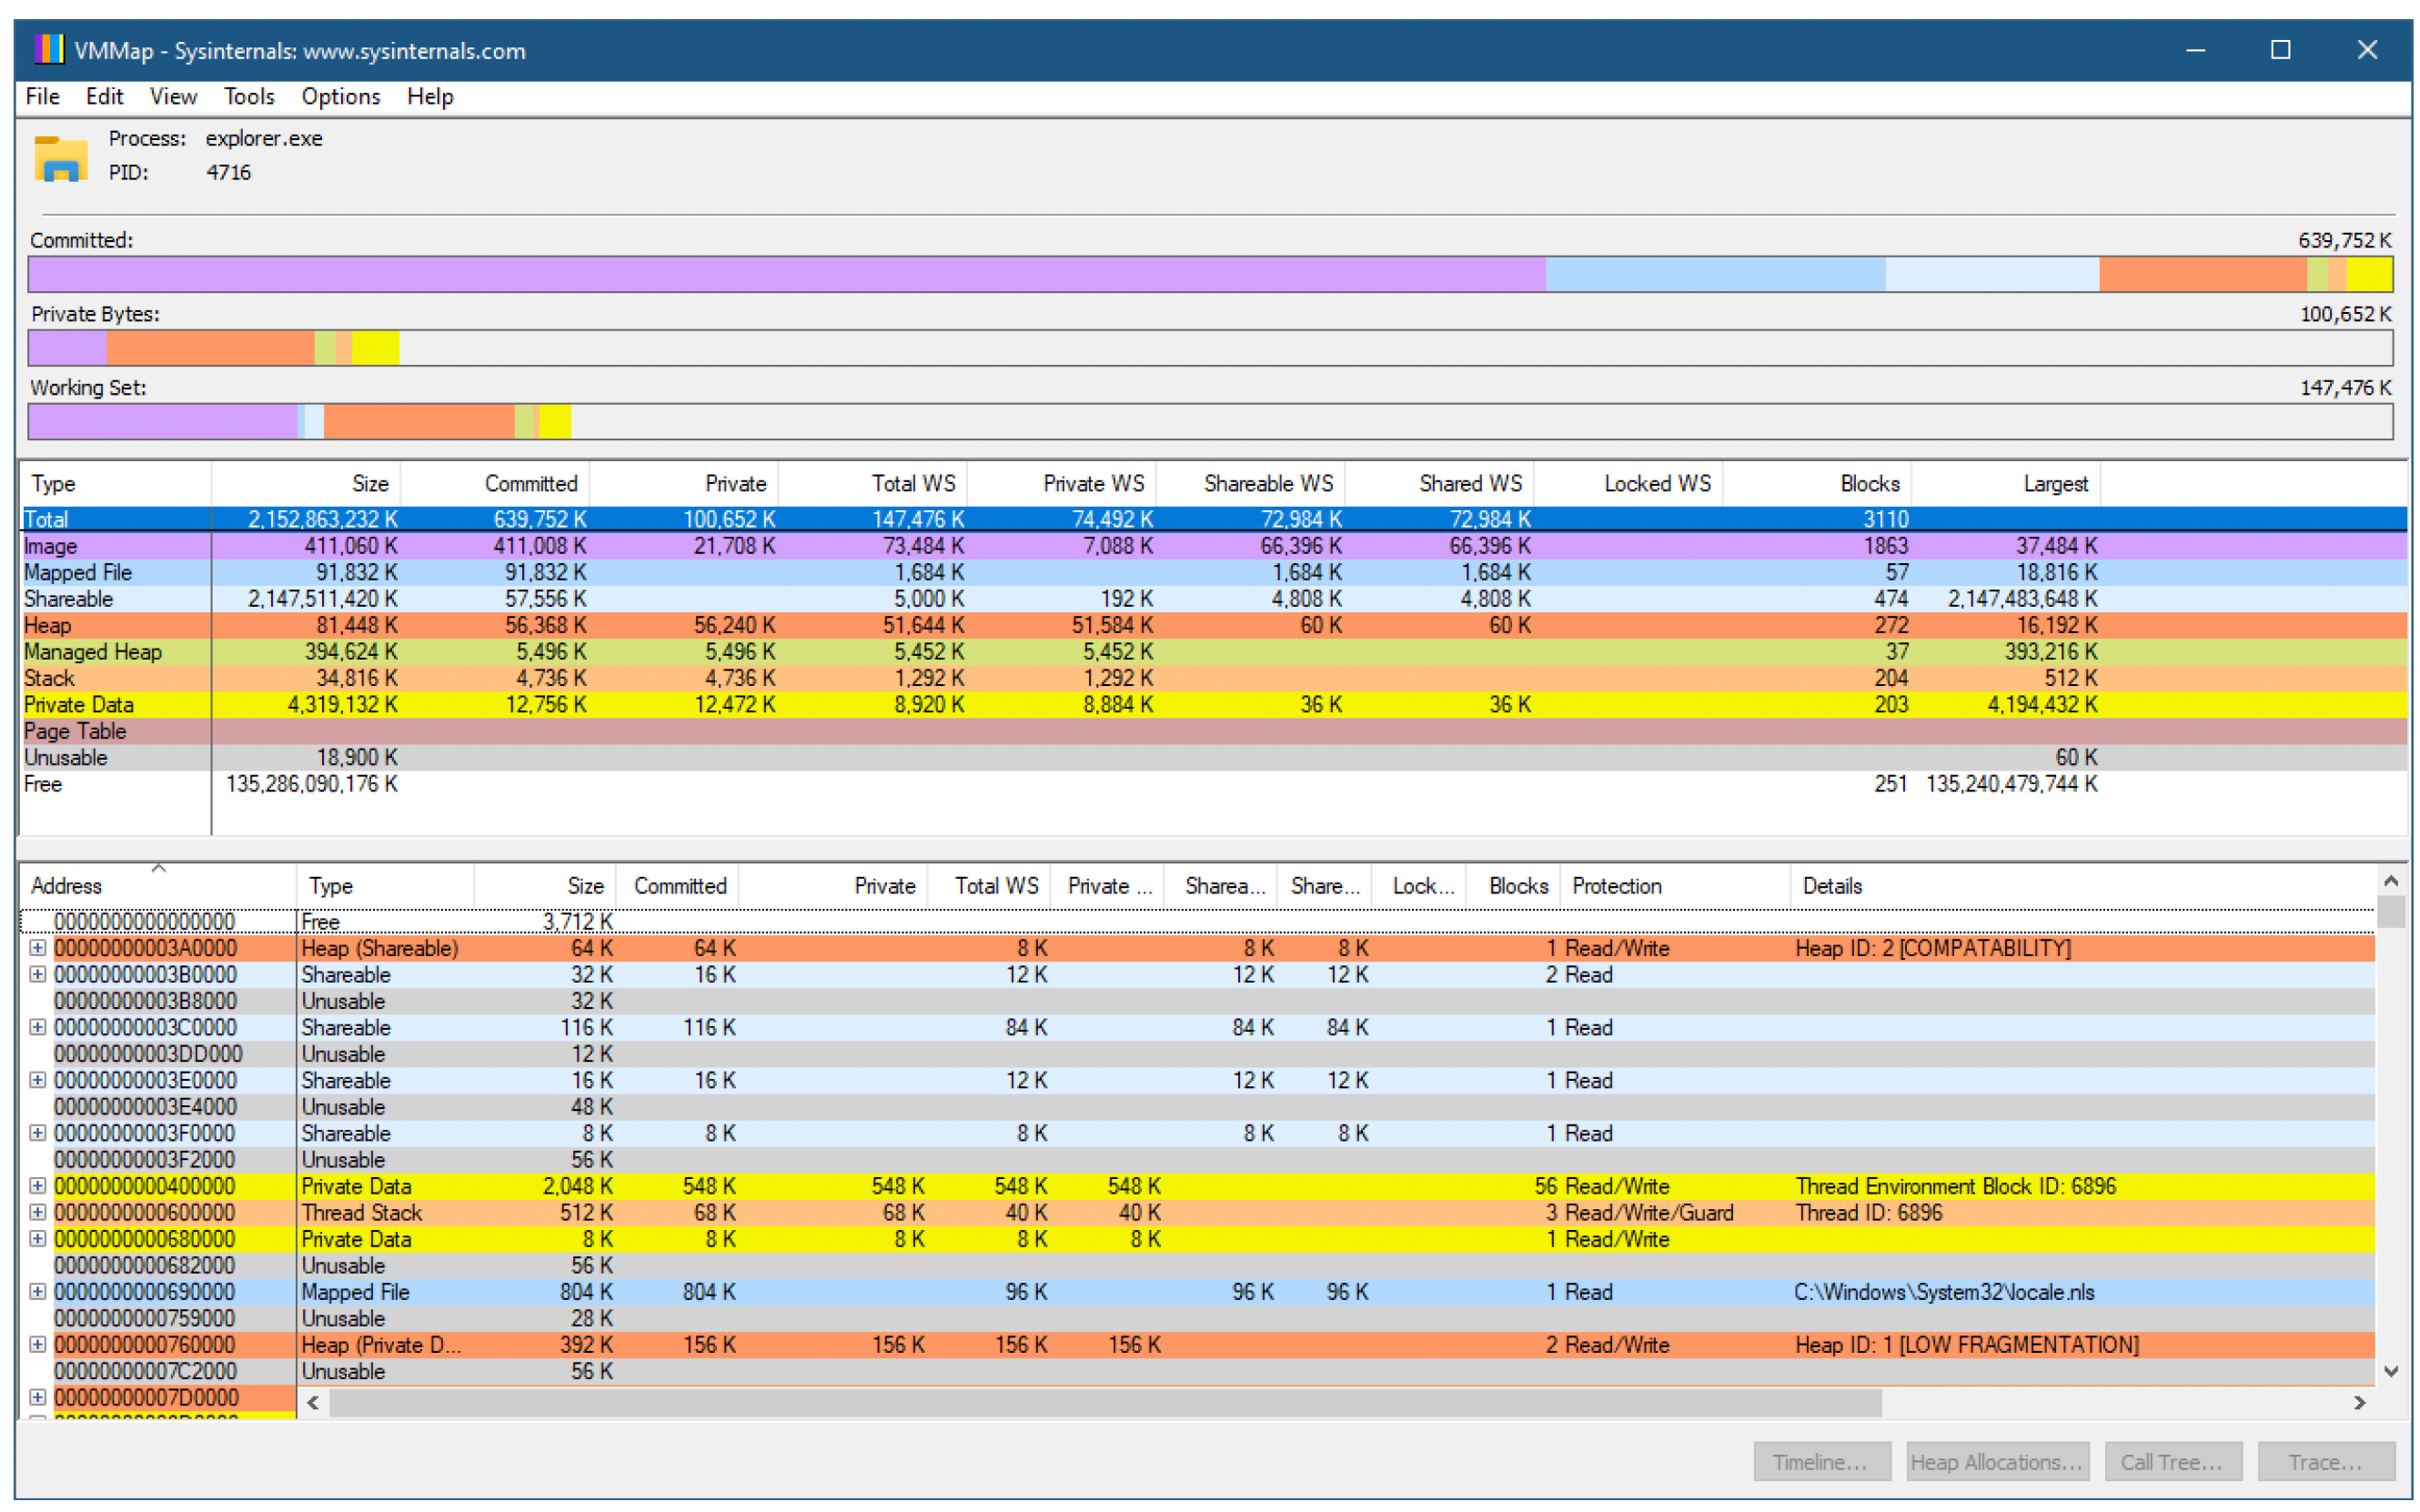Click the yellow Private Data segment in Working Set bar
This screenshot has width=2420, height=1512.
pos(555,421)
